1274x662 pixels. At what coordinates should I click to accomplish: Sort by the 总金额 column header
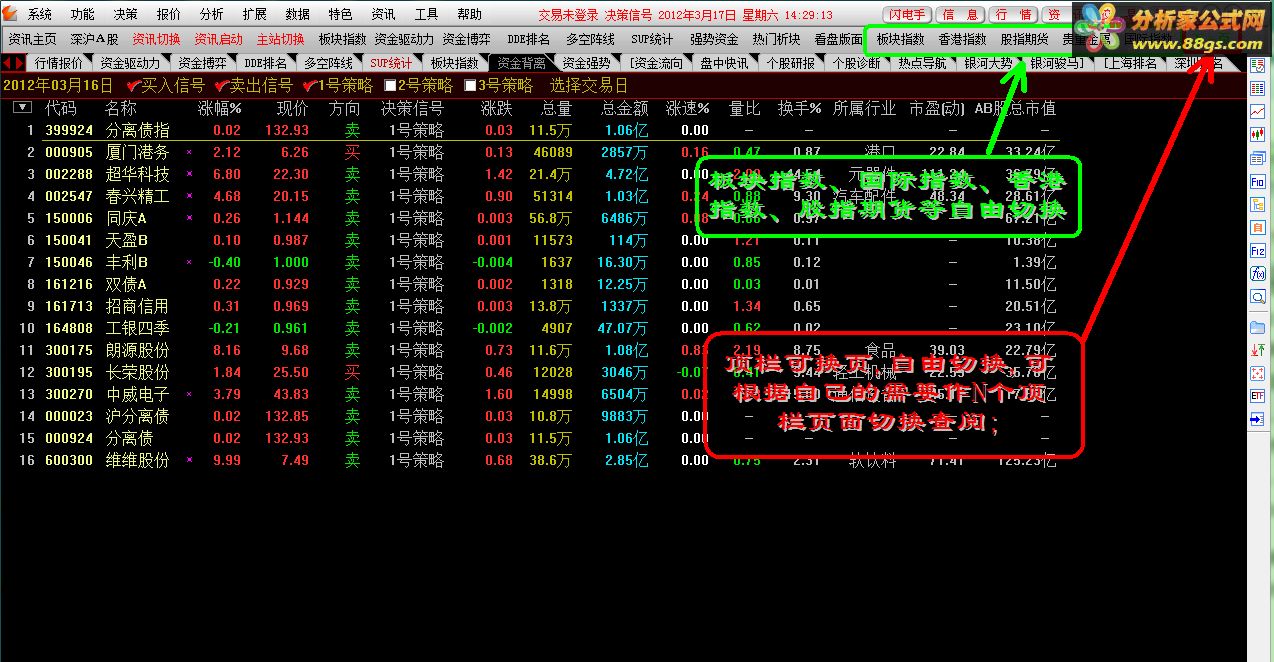(x=625, y=108)
